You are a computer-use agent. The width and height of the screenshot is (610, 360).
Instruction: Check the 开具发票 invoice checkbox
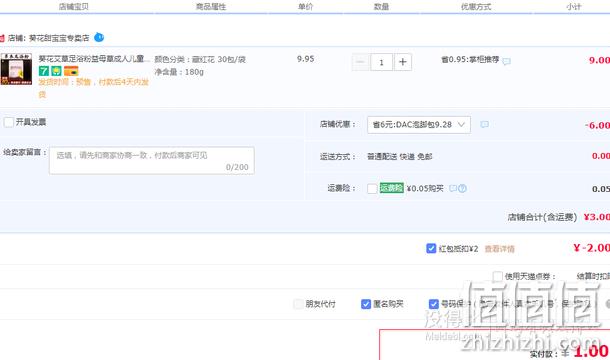[9, 122]
